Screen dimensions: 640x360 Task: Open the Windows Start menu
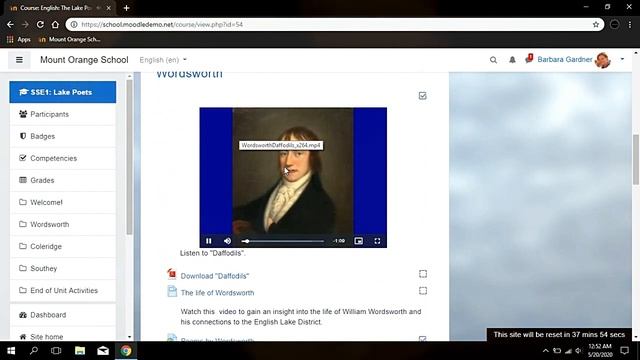coord(11,351)
